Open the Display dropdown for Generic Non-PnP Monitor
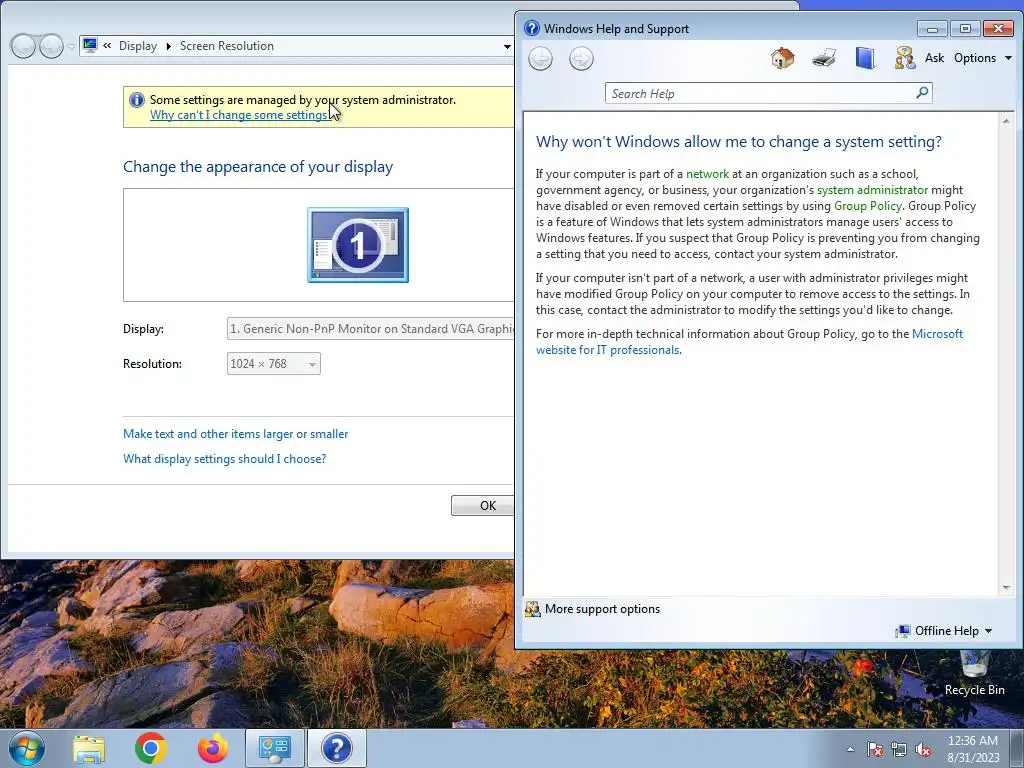 [x=371, y=328]
